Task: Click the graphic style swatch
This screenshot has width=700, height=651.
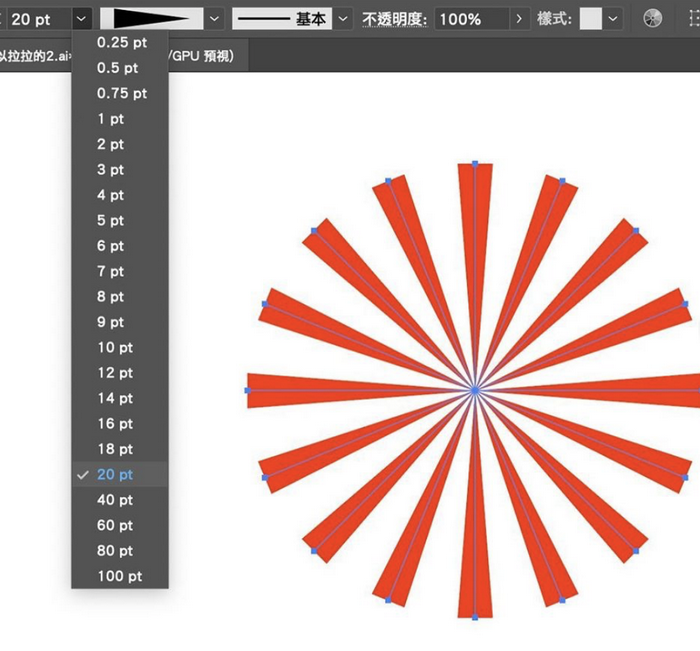Action: coord(591,19)
